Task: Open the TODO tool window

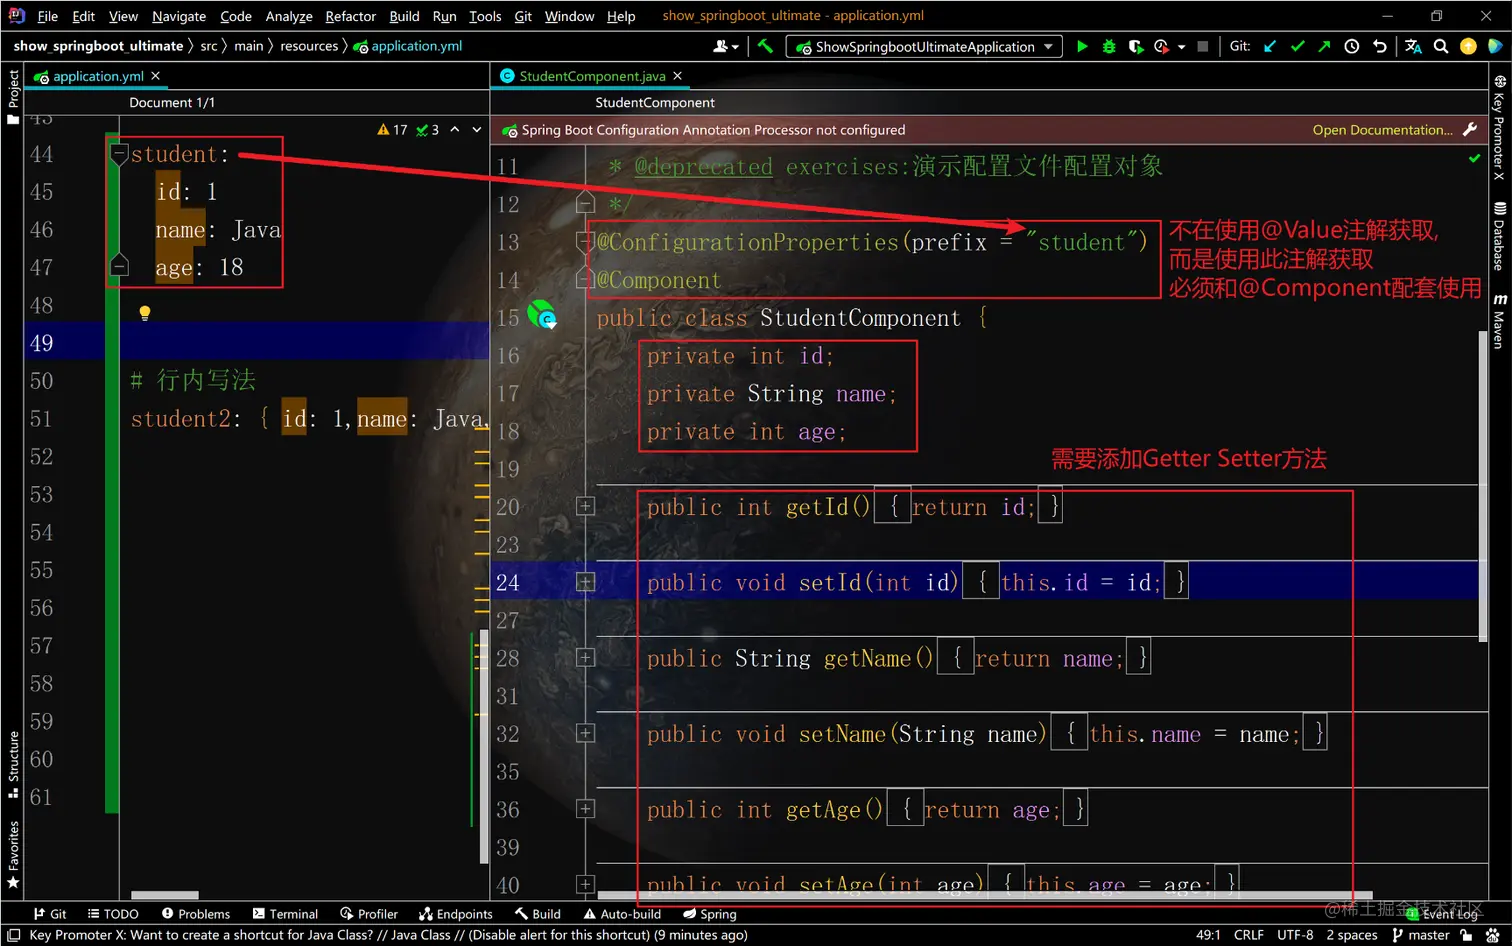Action: pyautogui.click(x=113, y=914)
